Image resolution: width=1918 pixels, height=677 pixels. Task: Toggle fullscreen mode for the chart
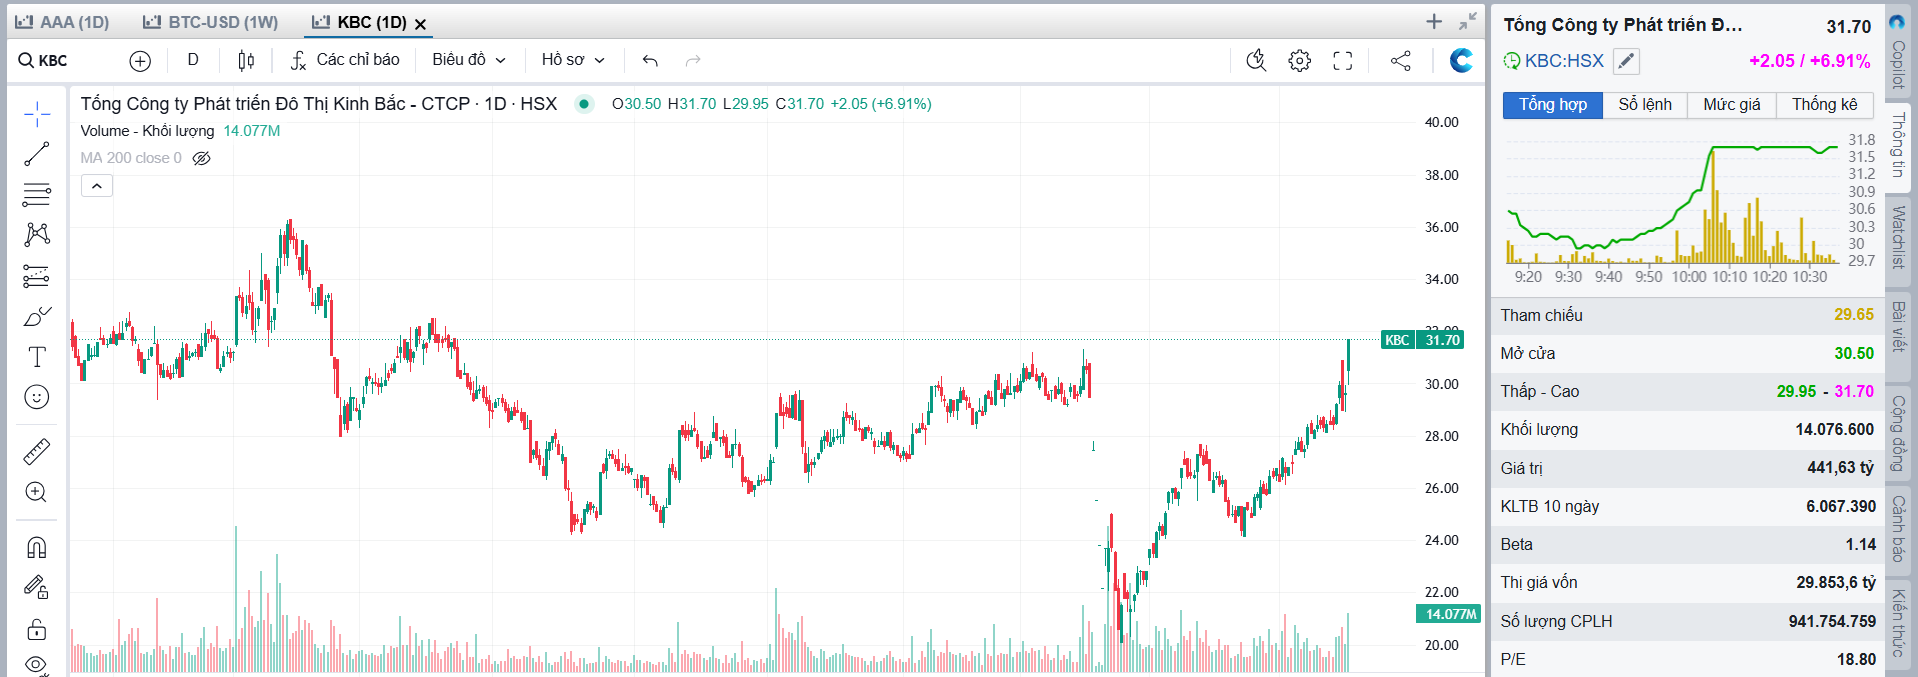click(1343, 61)
